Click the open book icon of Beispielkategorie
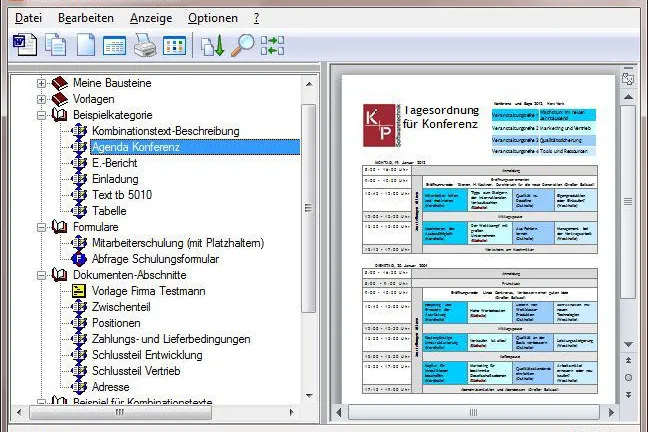Screen dimensions: 648x432 60,115
